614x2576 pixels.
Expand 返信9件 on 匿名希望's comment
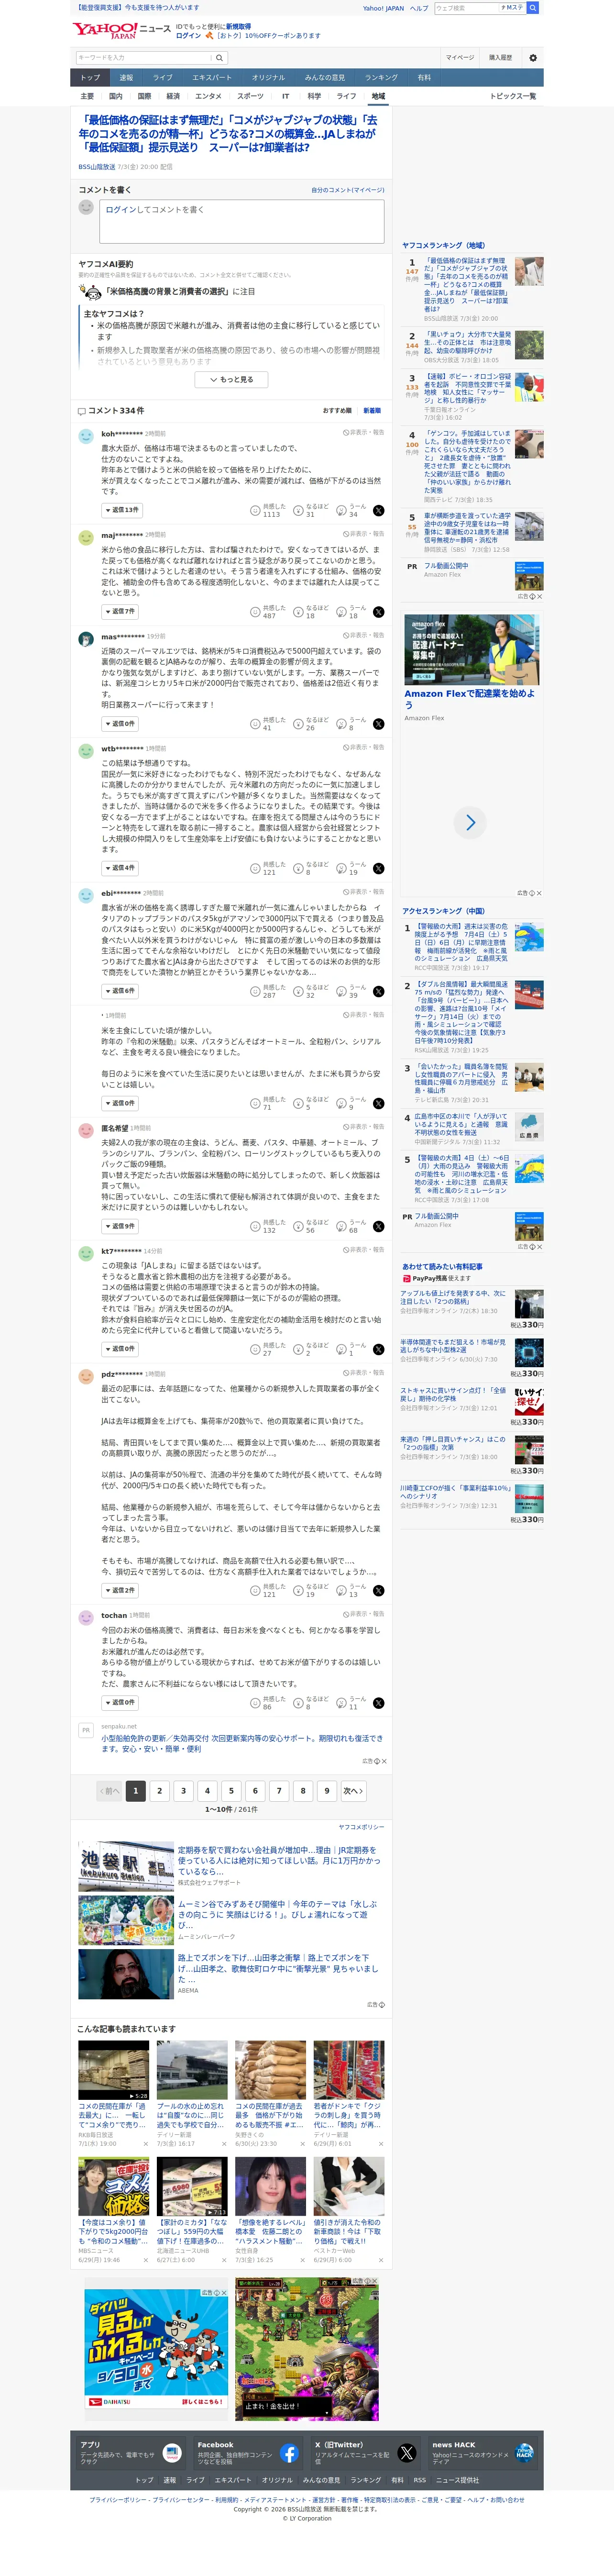click(x=120, y=1226)
